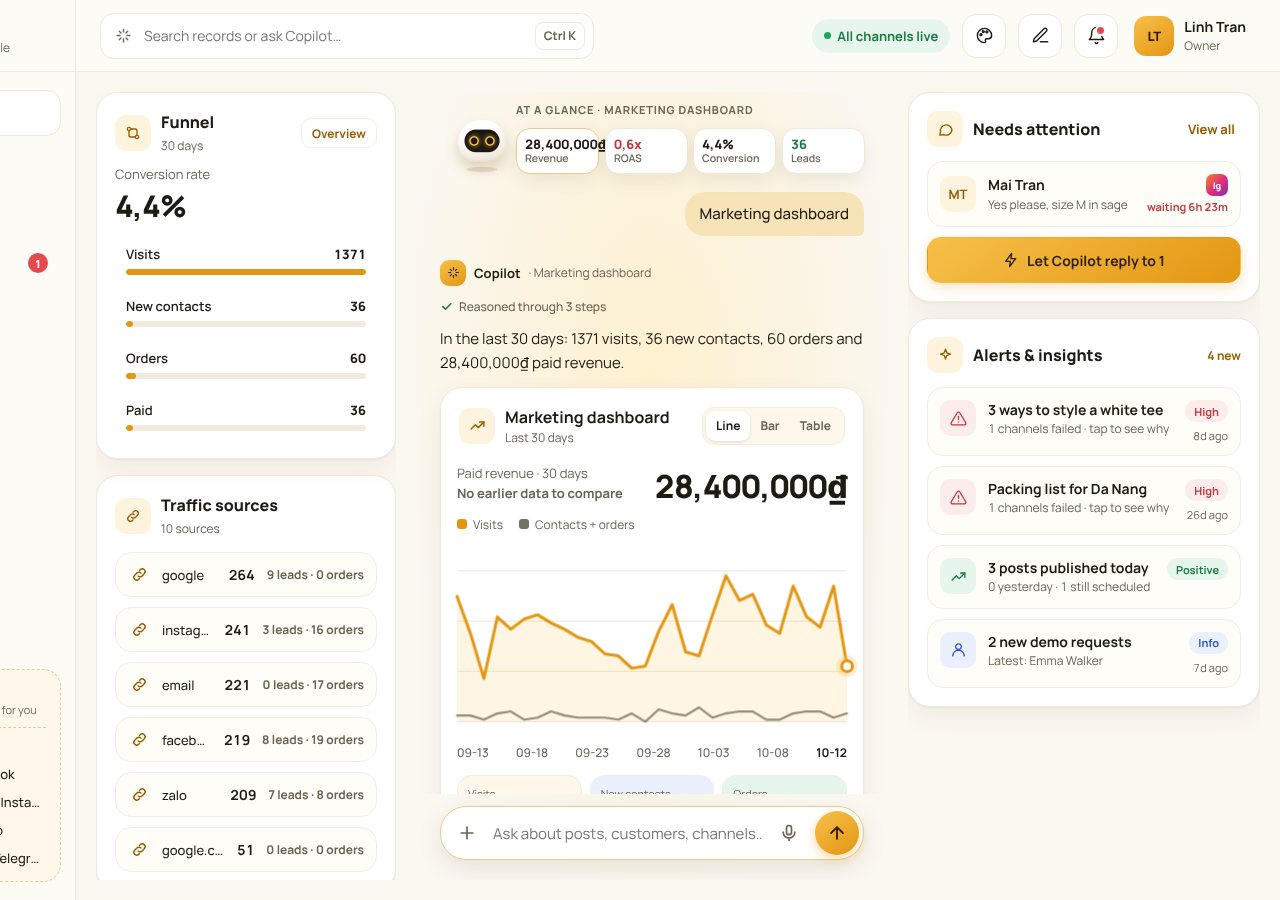Switch chart to Bar view
1280x900 pixels.
click(770, 426)
